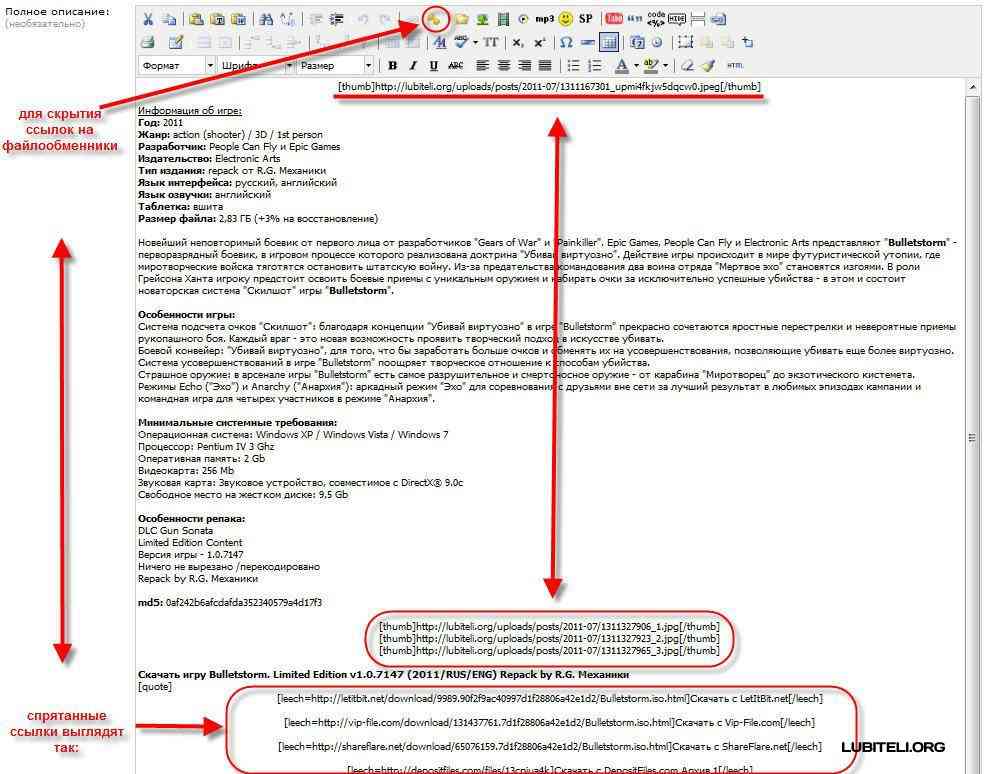
Task: Insert special character with Omega icon
Action: [x=566, y=43]
